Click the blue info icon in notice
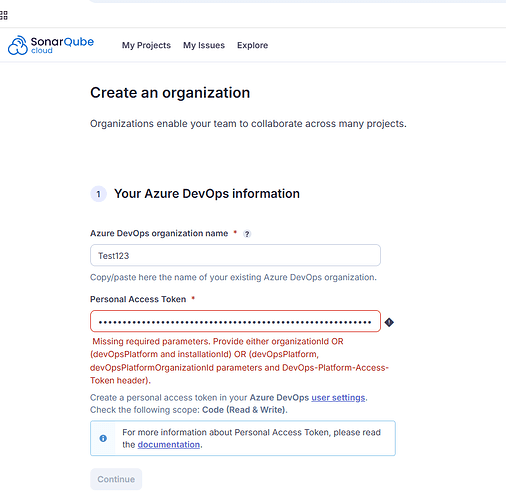 [103, 438]
